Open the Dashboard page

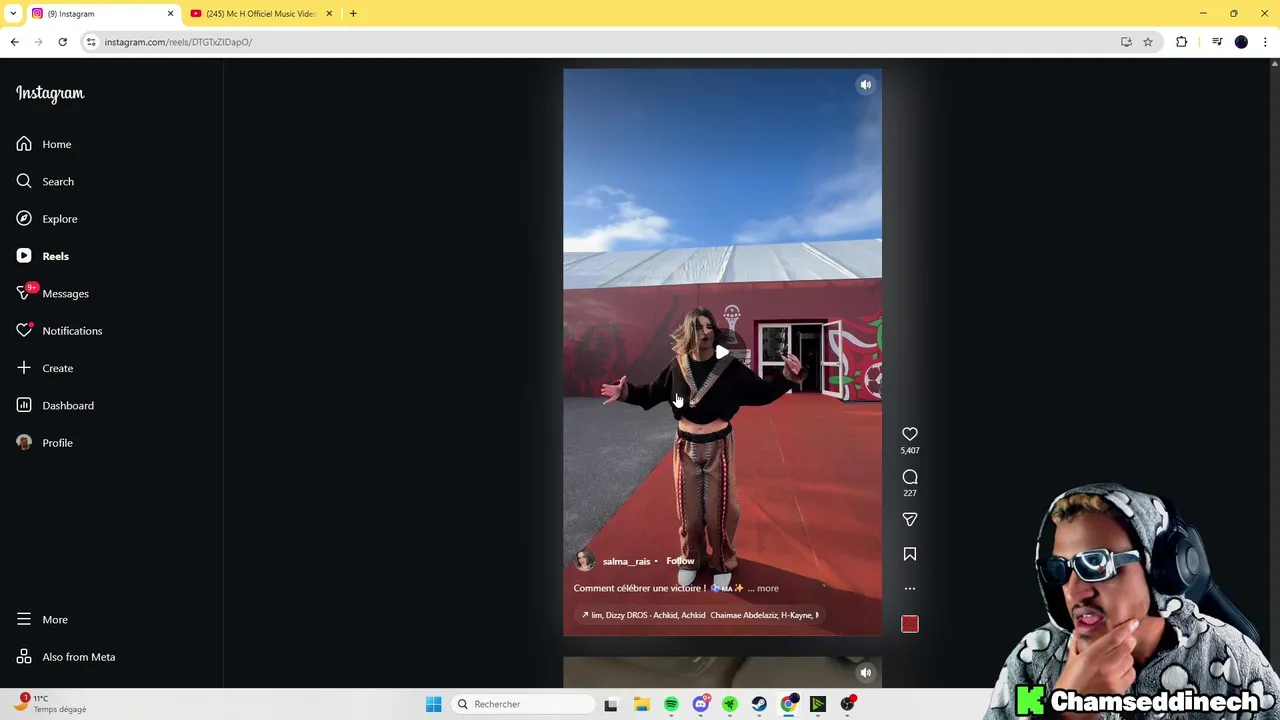point(55,405)
